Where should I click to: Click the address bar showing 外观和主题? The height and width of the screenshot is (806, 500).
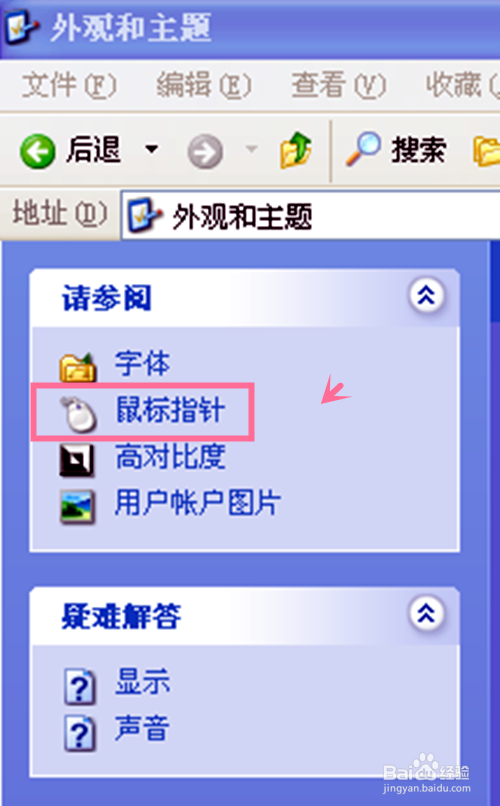click(310, 215)
